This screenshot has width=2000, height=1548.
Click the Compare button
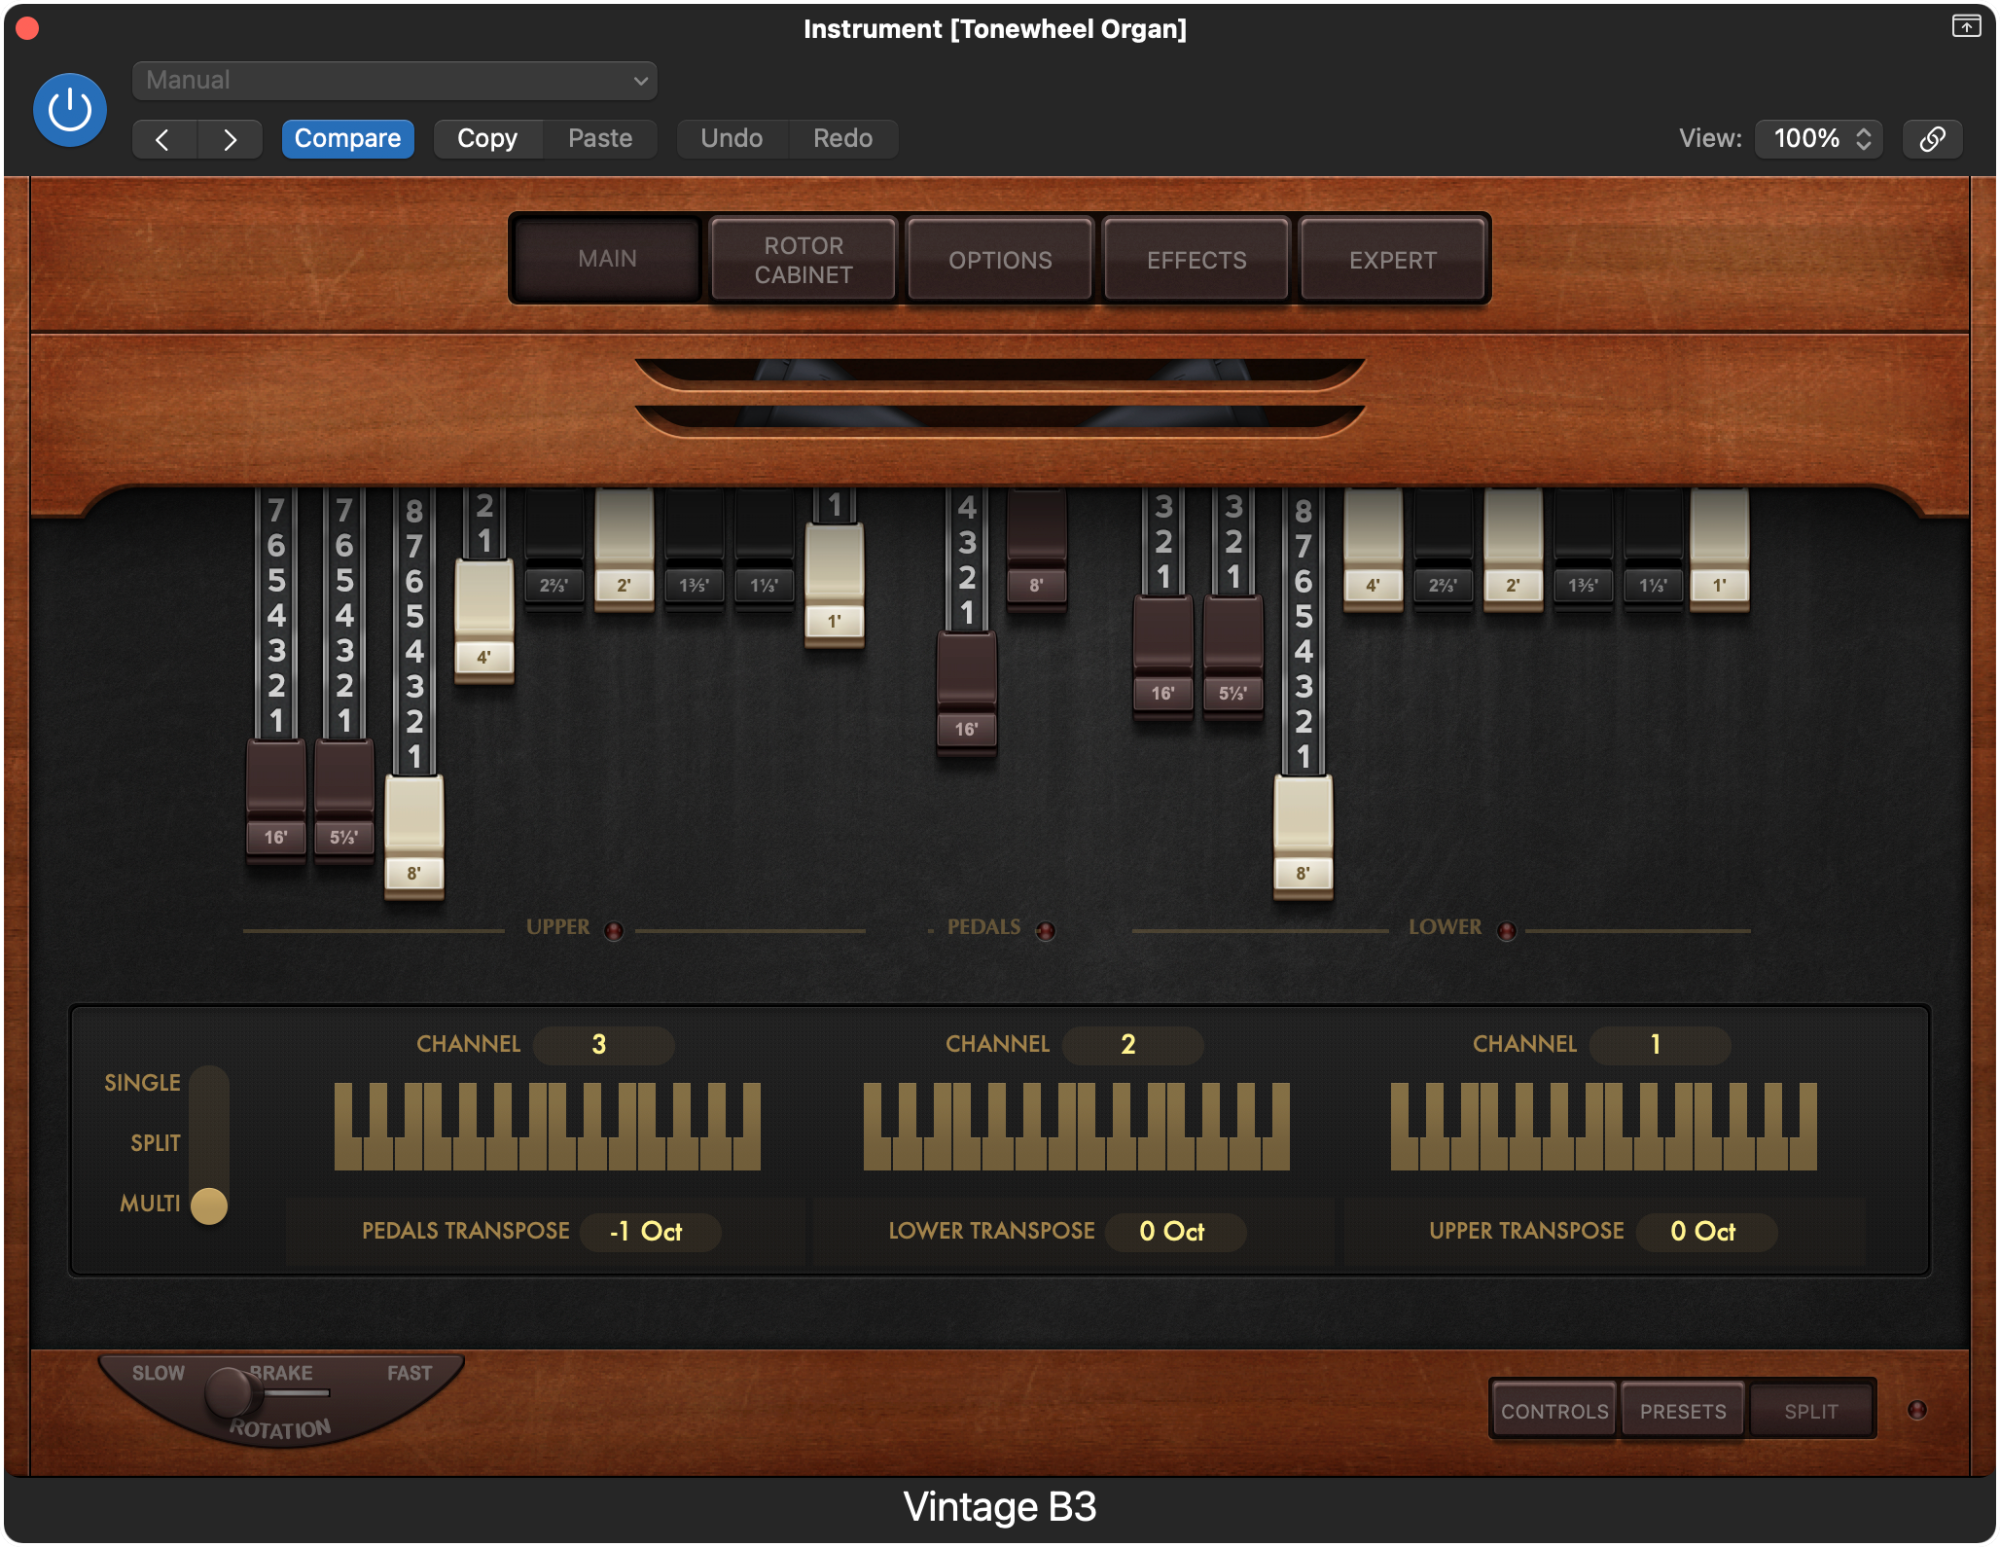(347, 139)
